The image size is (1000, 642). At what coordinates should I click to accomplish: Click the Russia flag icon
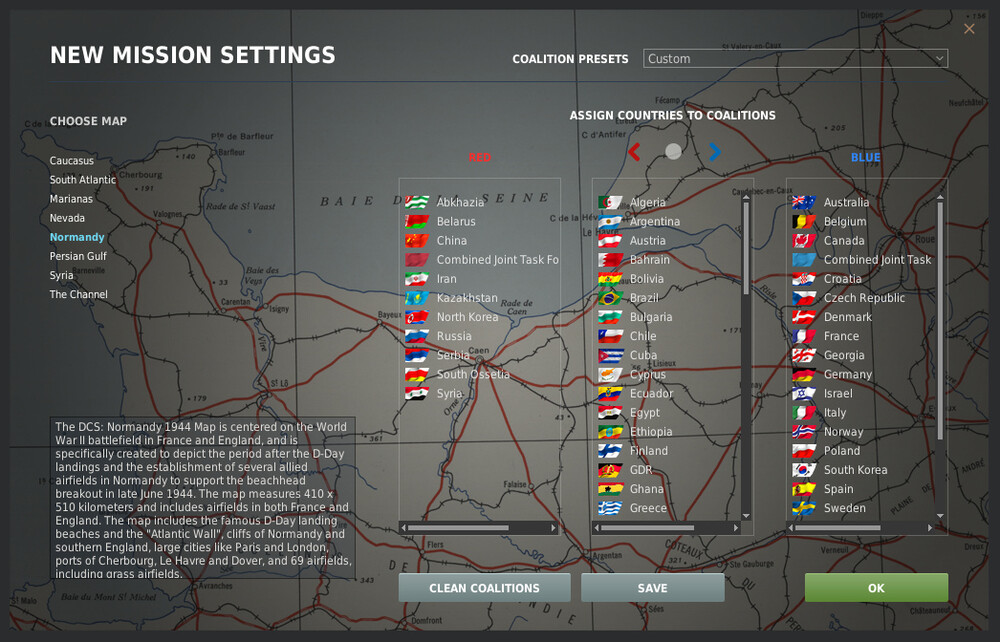click(x=417, y=336)
